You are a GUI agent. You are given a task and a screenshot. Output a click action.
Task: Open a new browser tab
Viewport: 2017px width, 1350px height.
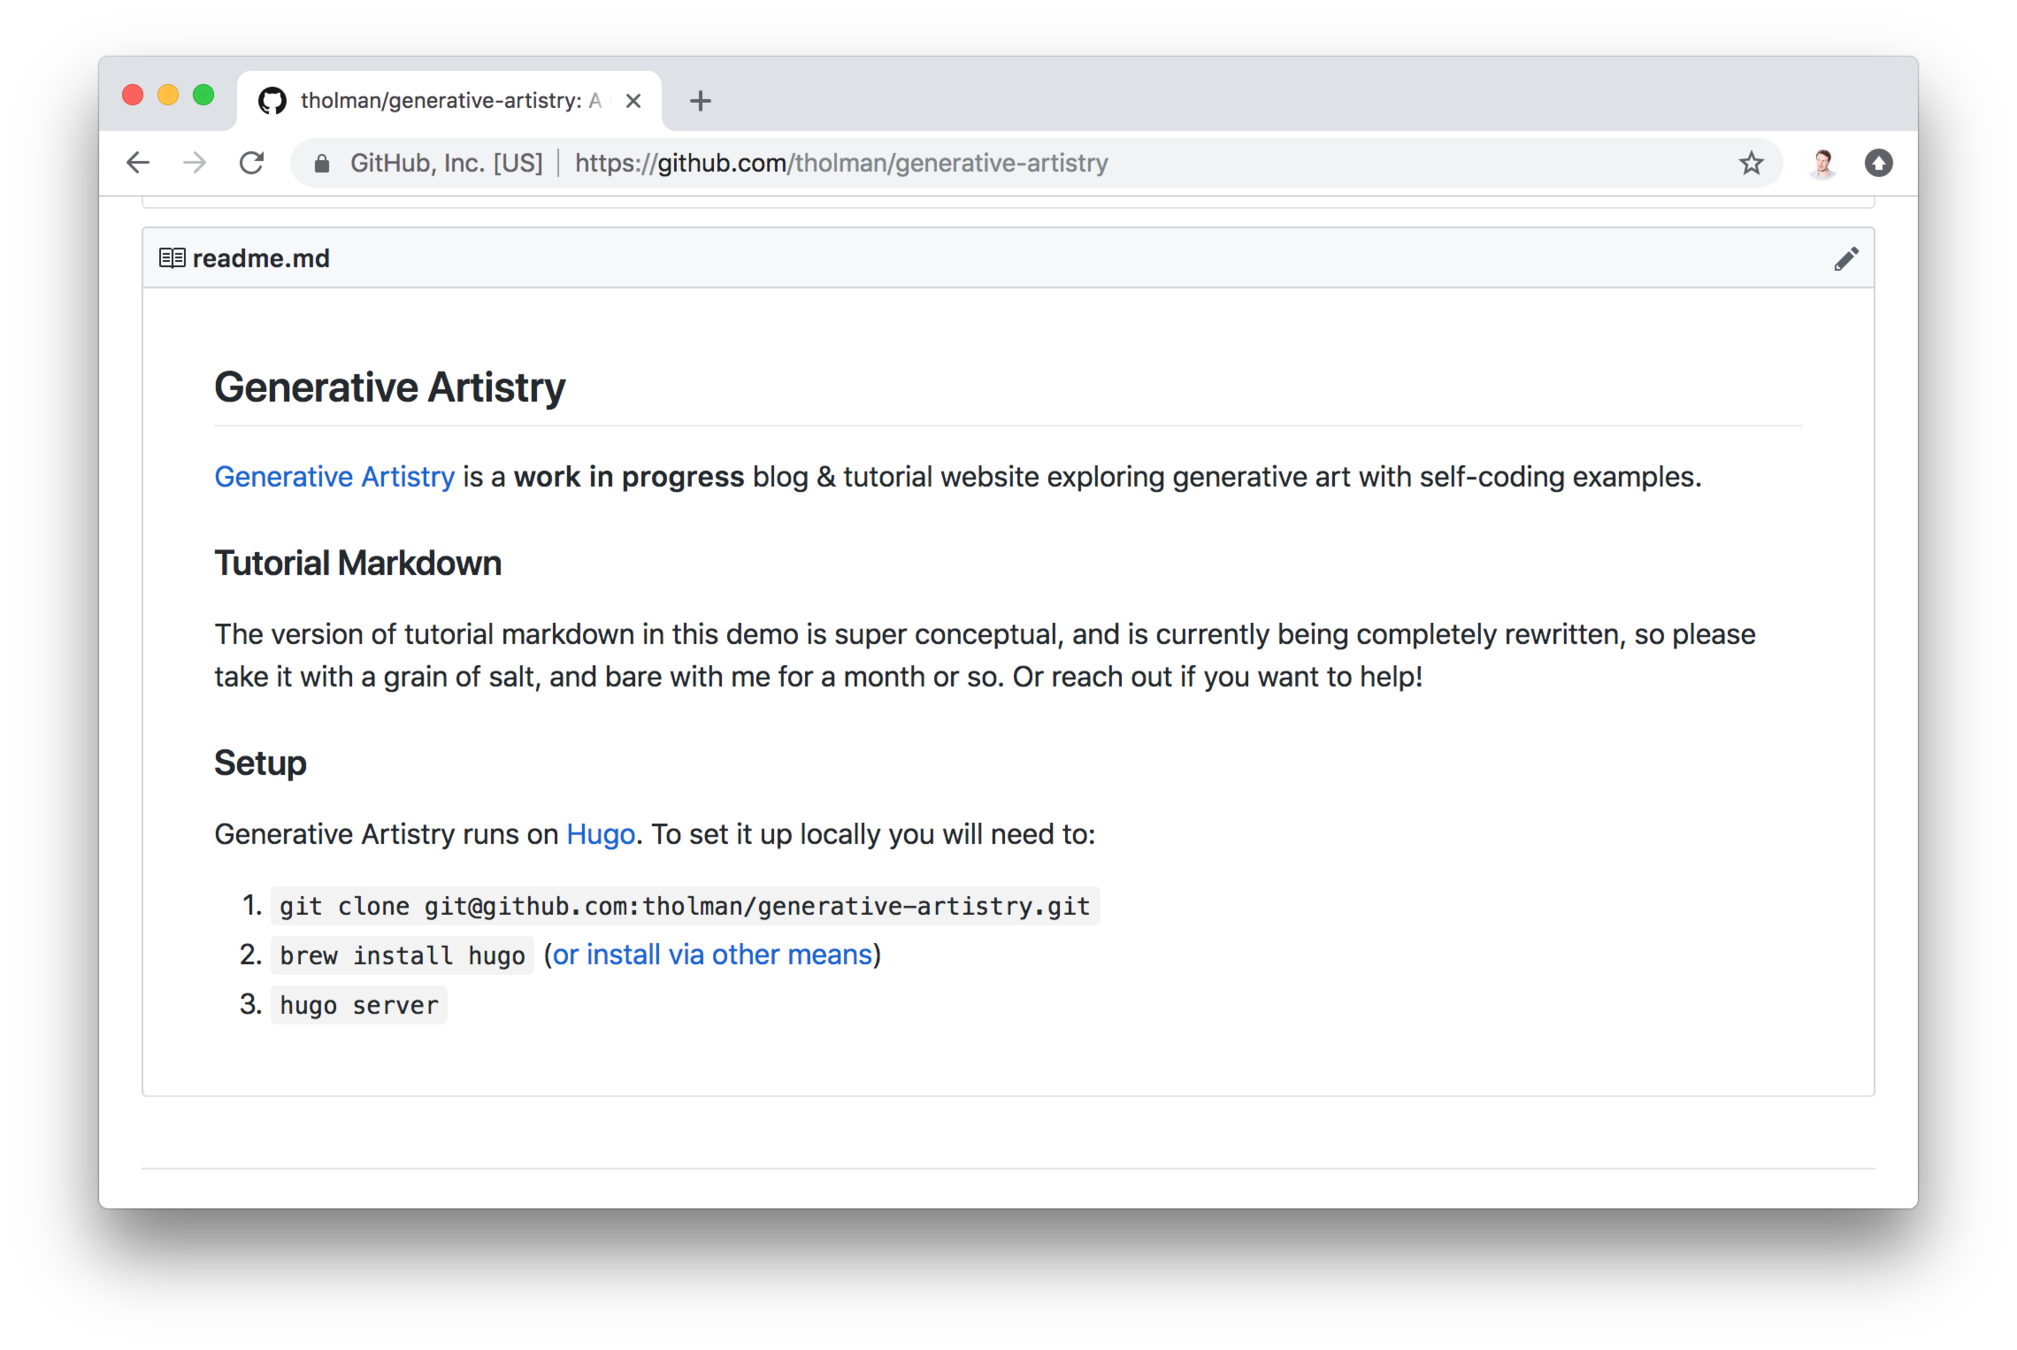pos(700,101)
